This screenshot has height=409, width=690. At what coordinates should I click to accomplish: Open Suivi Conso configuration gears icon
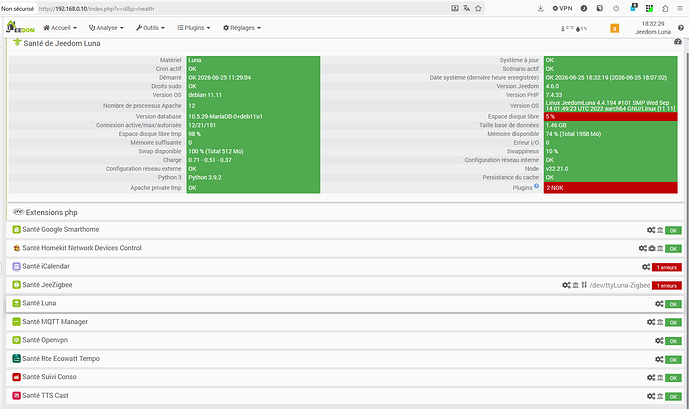point(651,378)
